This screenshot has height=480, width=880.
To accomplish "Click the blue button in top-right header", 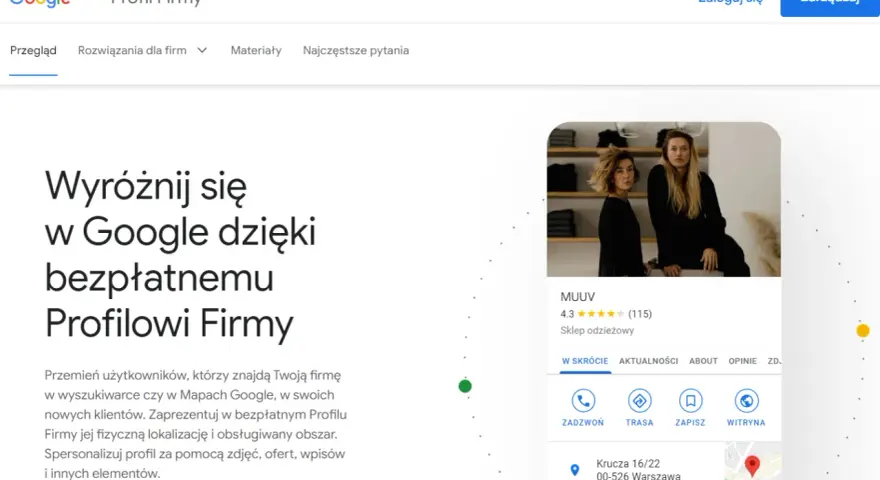I will (x=829, y=6).
